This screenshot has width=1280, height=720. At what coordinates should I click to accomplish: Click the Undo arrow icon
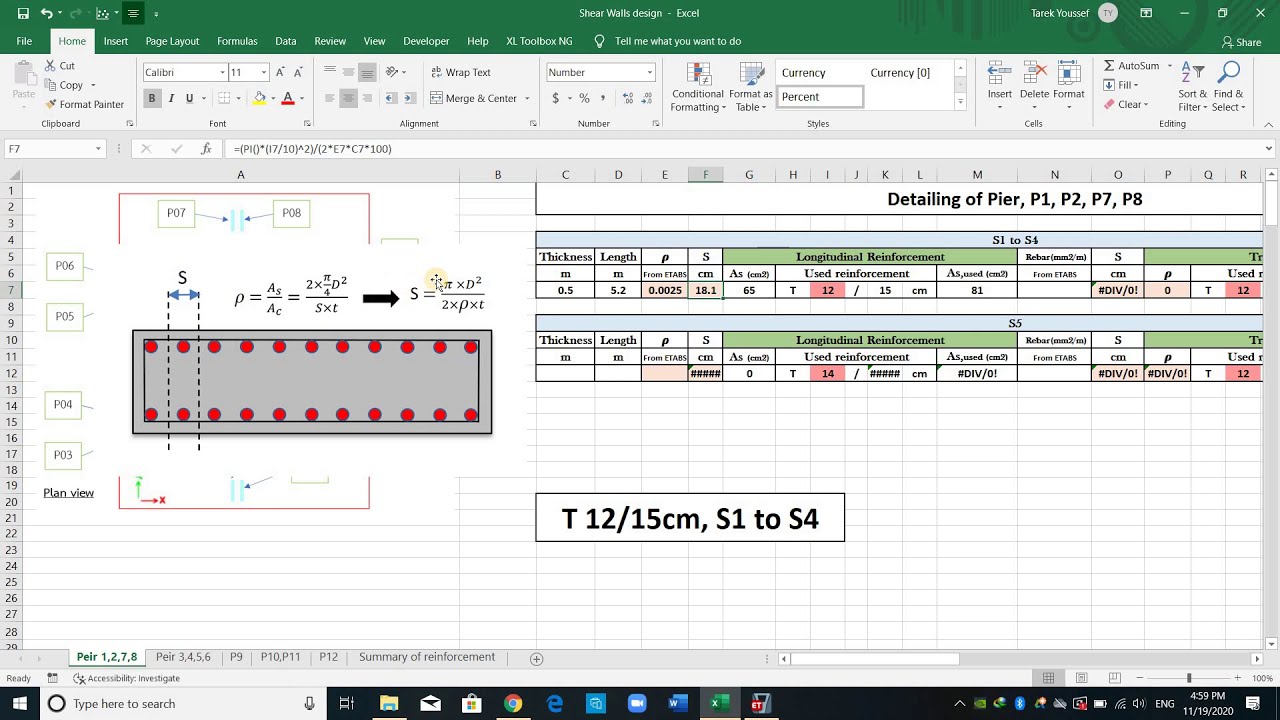[47, 14]
